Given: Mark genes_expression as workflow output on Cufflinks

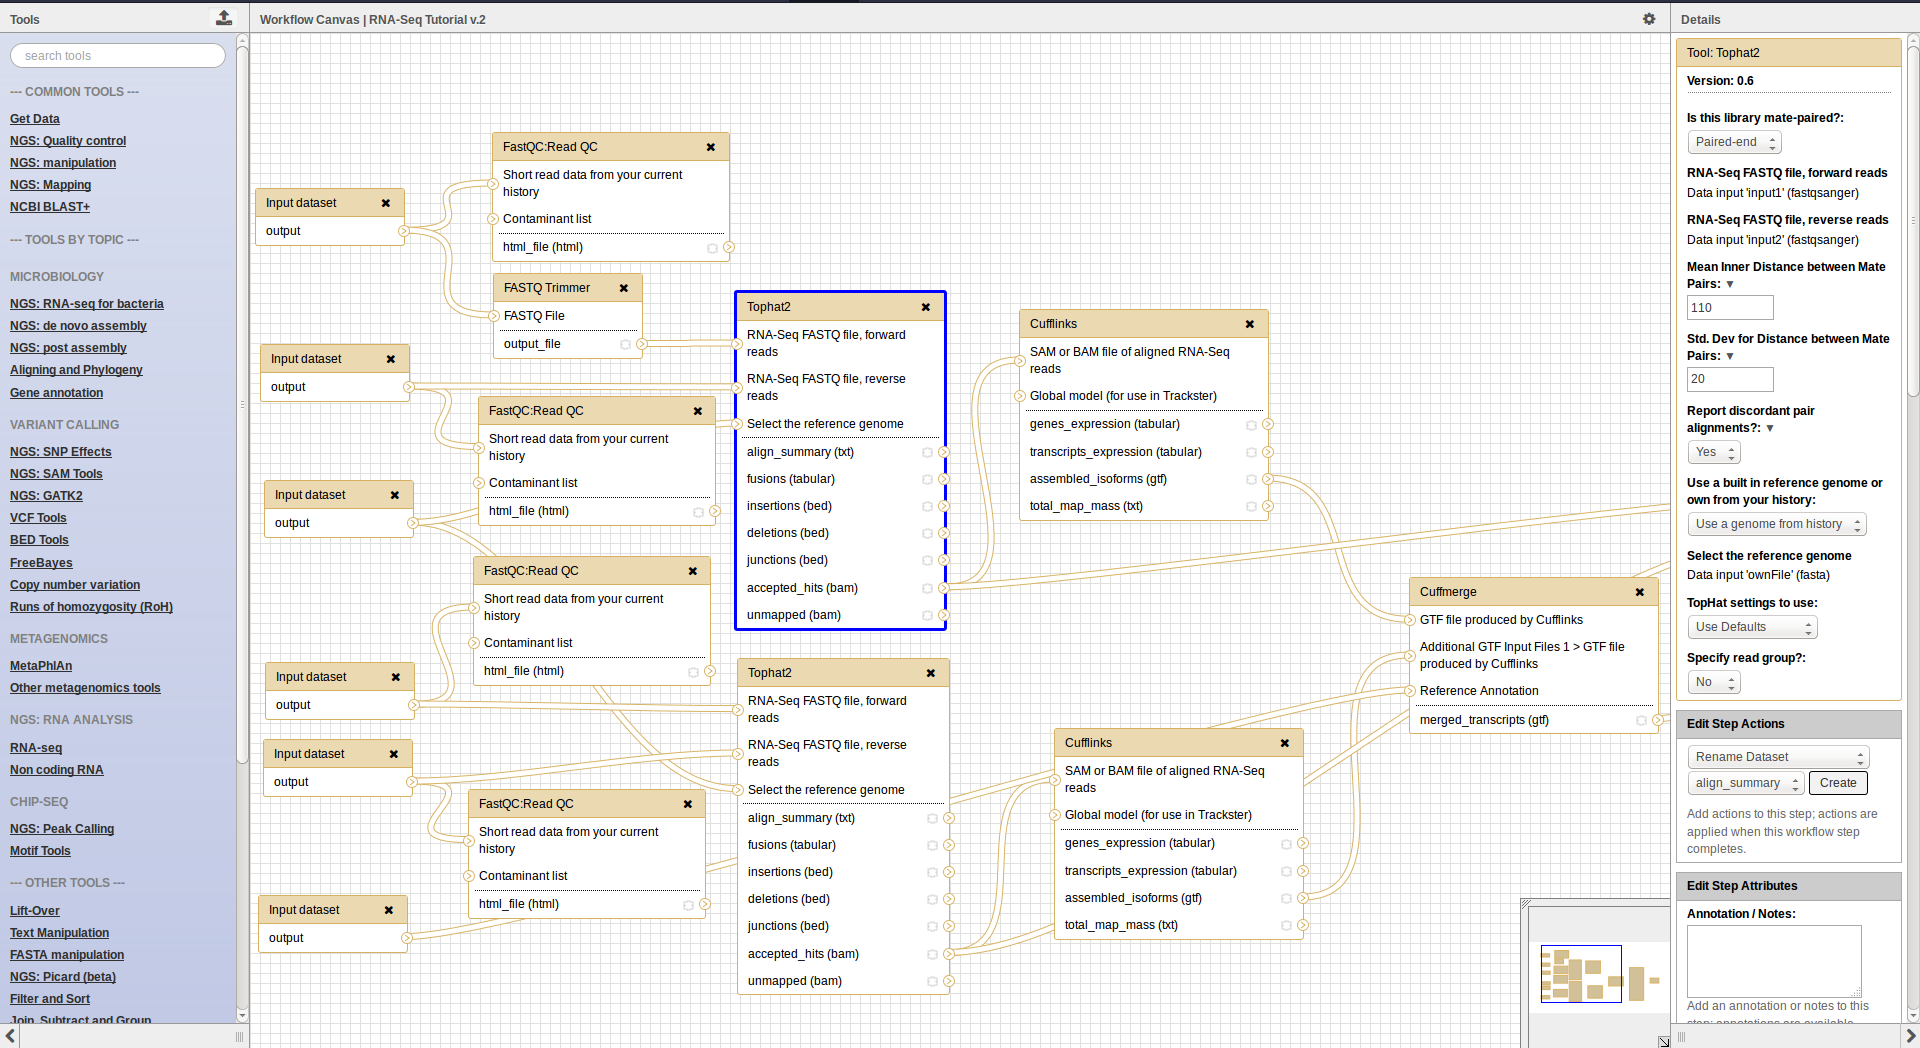Looking at the screenshot, I should 1251,424.
